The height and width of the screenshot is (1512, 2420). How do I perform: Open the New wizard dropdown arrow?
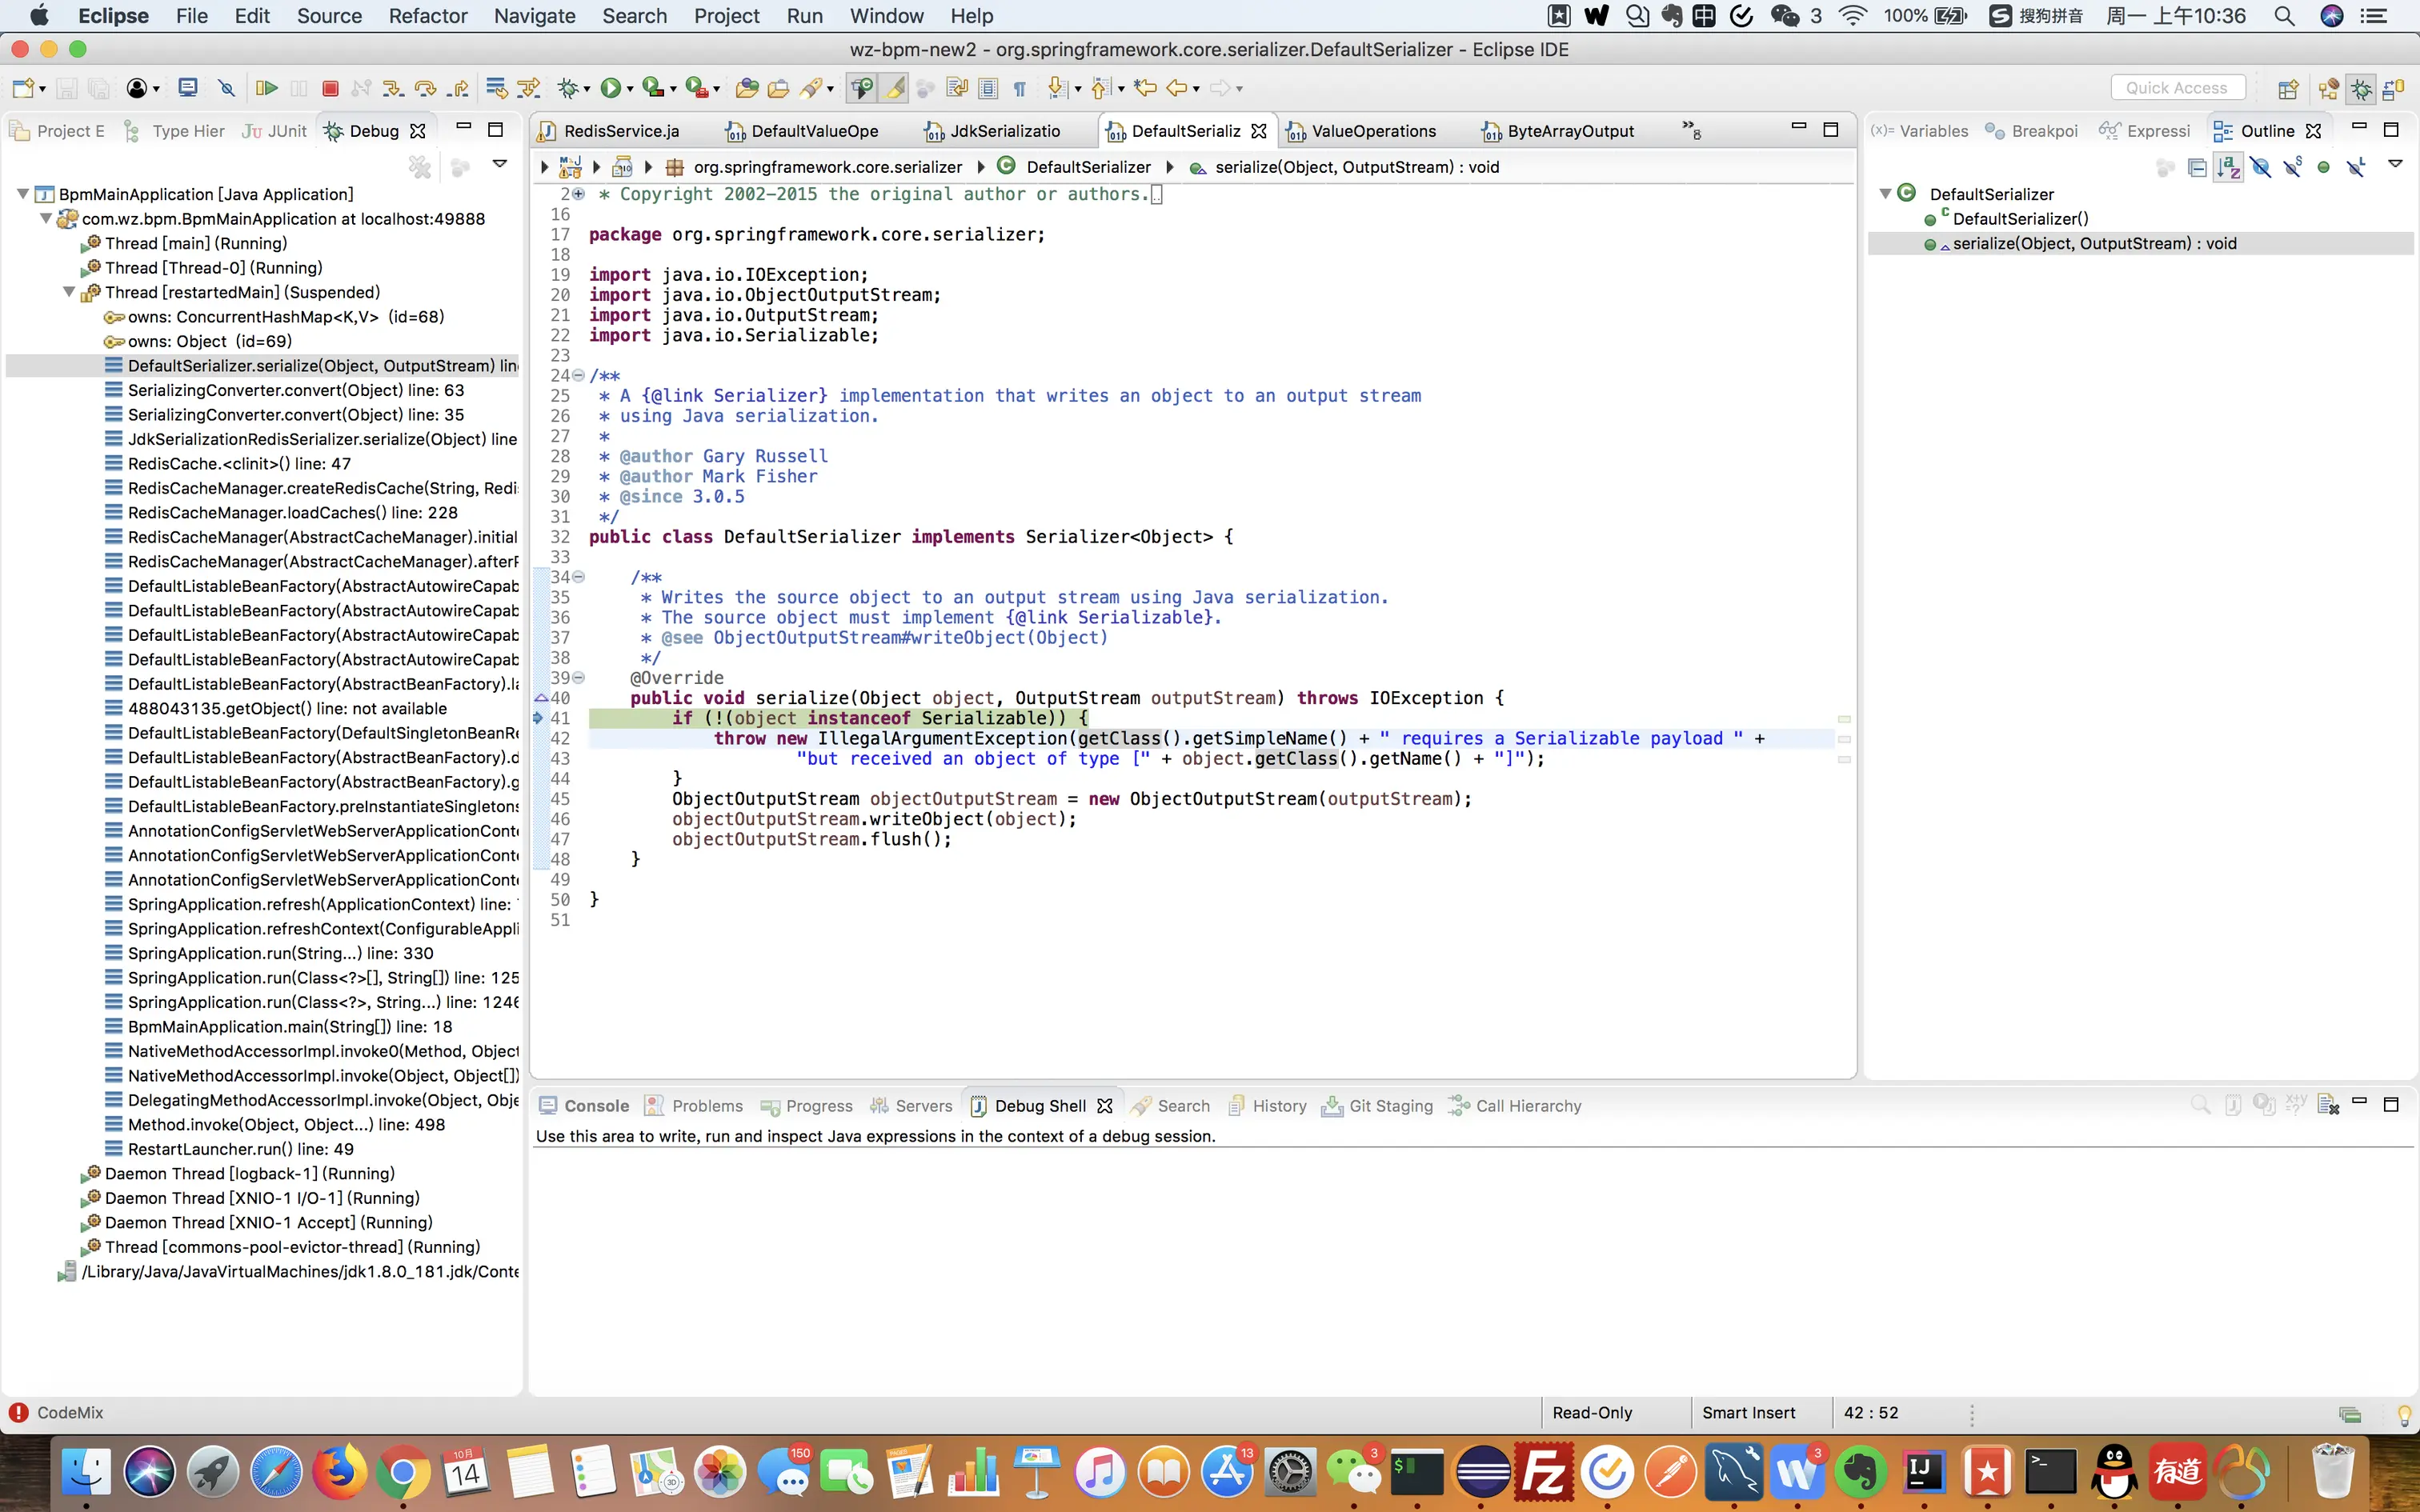[x=42, y=90]
